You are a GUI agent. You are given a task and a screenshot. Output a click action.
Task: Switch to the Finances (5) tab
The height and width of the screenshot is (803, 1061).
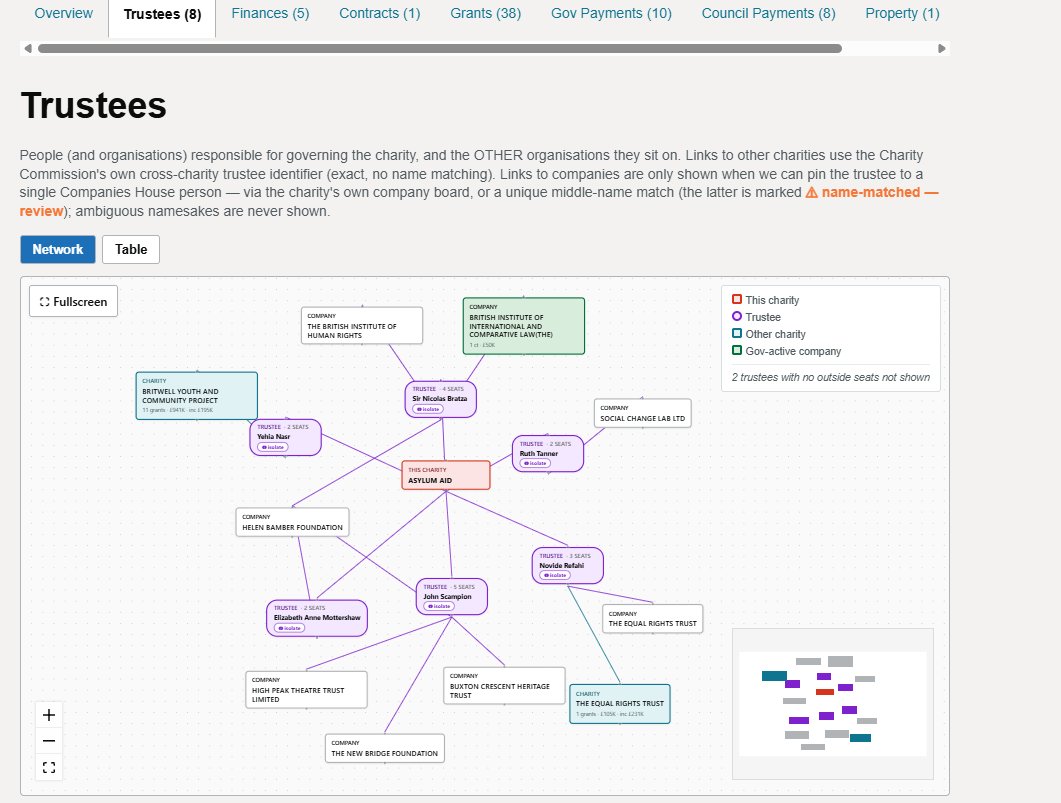tap(270, 14)
